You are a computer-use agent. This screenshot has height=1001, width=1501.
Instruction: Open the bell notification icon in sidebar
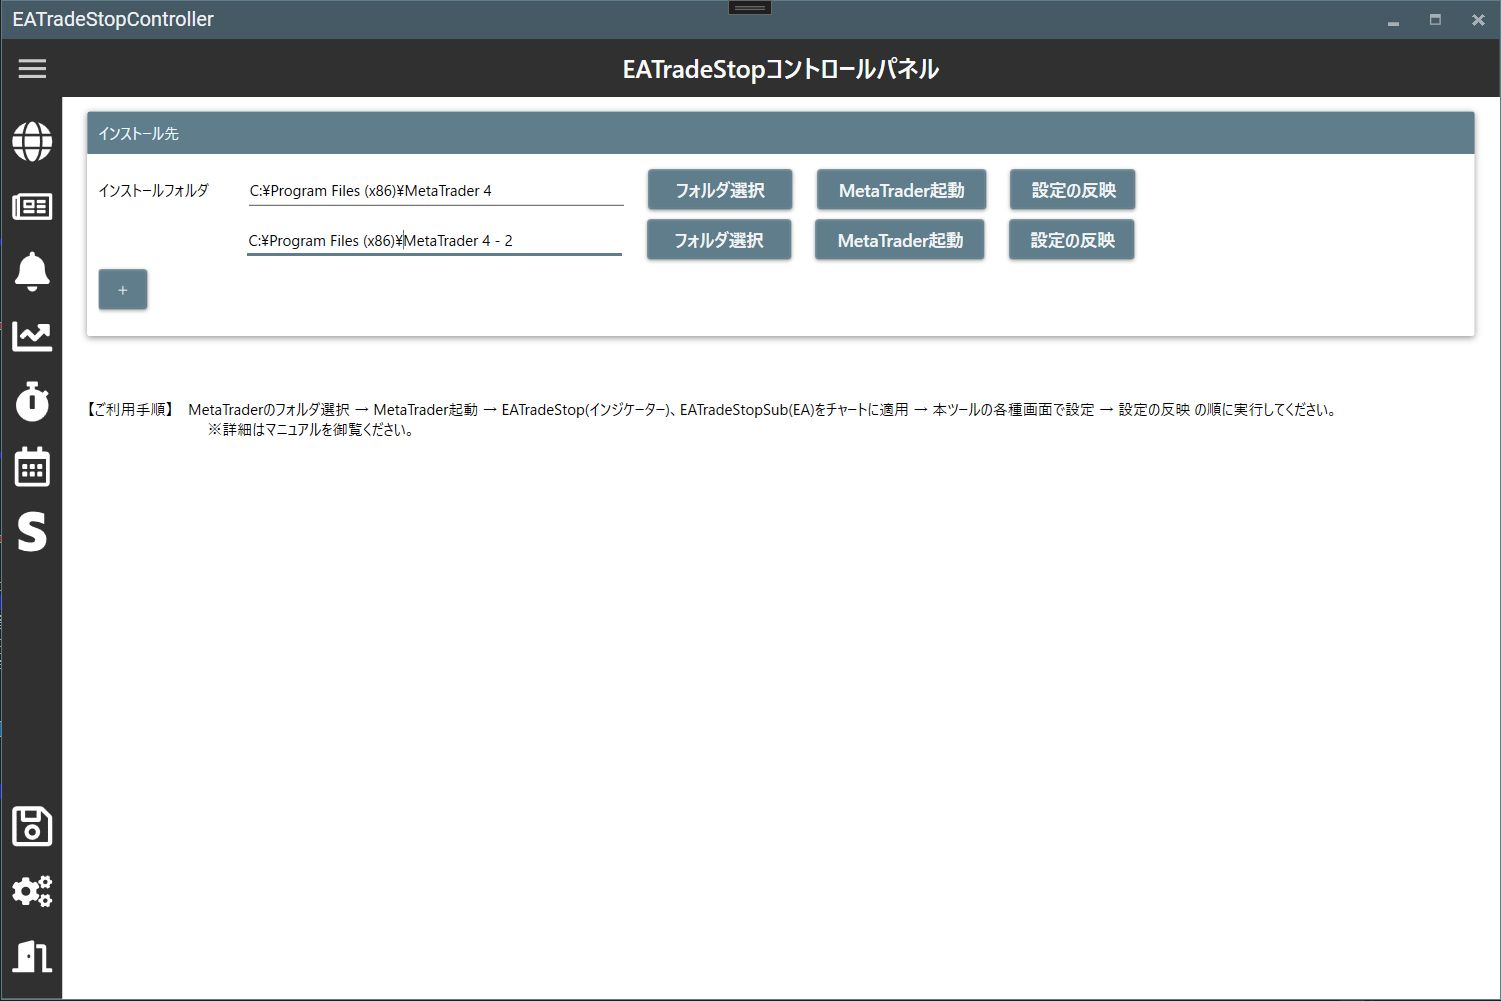[x=32, y=271]
